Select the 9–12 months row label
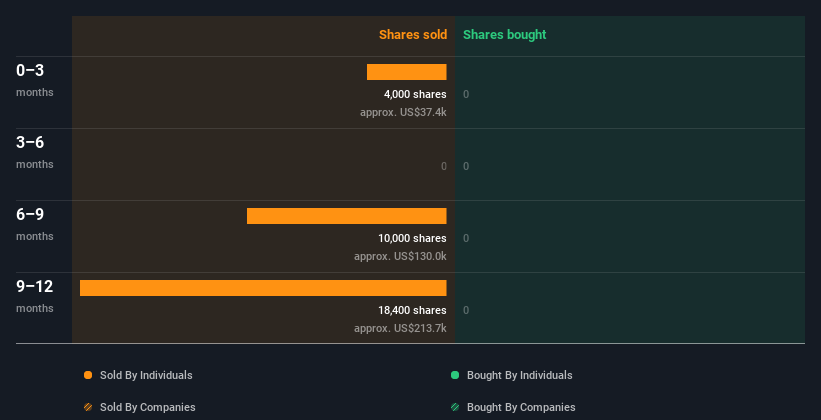The width and height of the screenshot is (821, 420). [x=35, y=286]
